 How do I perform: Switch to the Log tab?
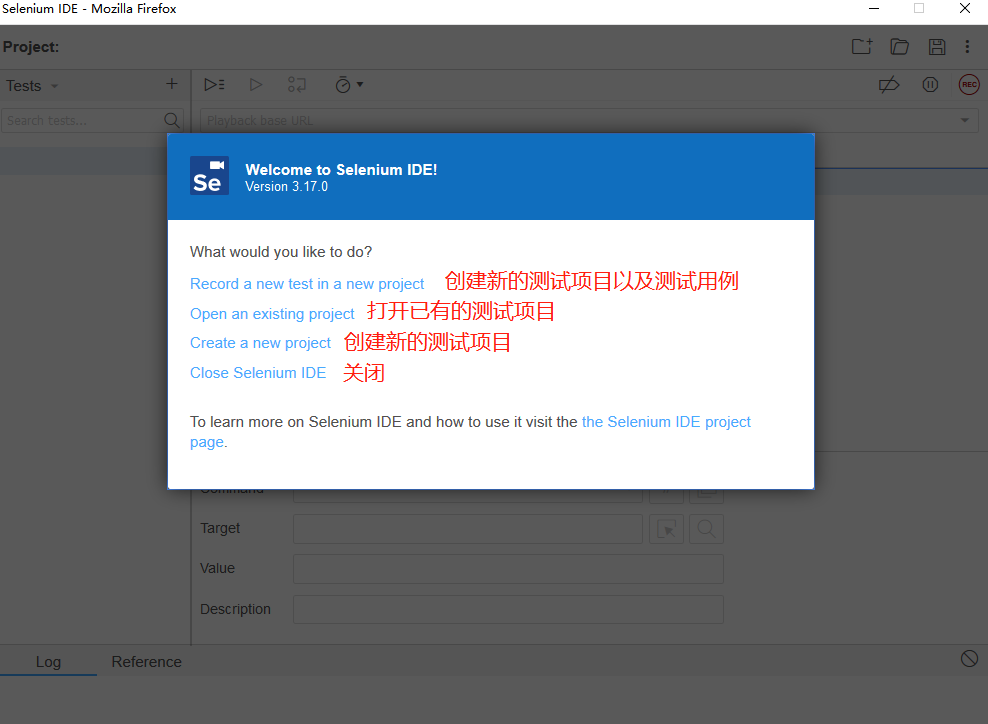click(49, 662)
